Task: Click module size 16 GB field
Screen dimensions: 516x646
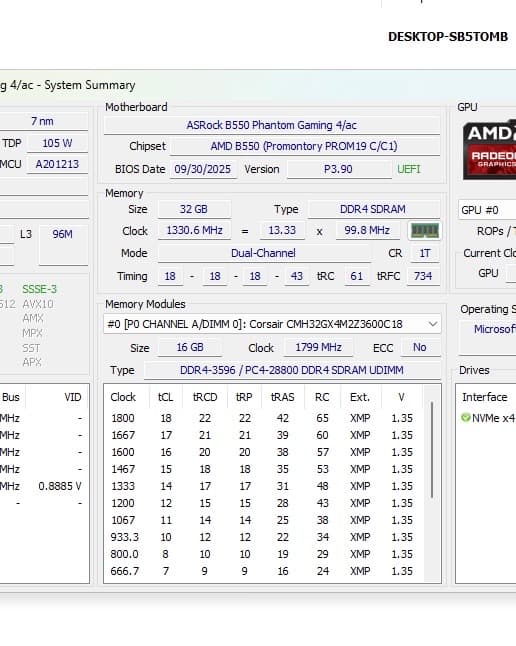Action: [x=190, y=347]
